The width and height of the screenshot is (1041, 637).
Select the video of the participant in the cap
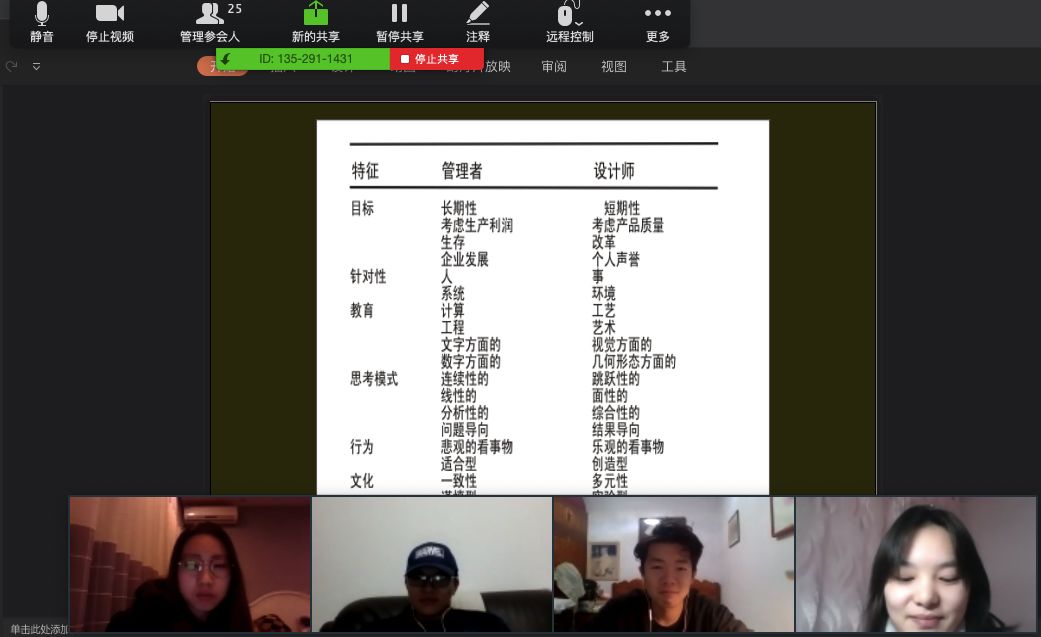click(432, 565)
